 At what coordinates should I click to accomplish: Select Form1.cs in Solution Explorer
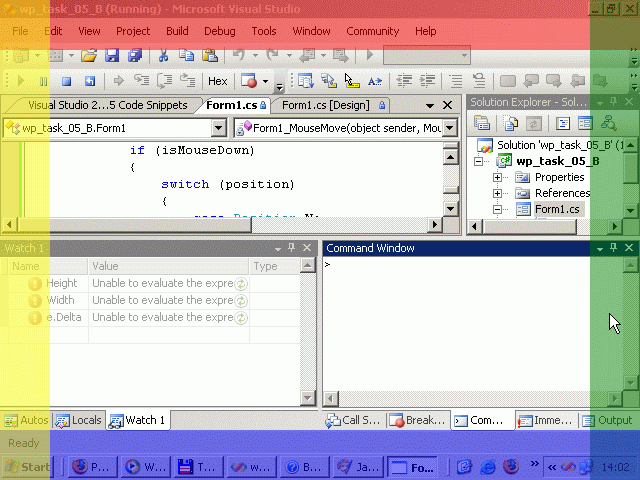pos(557,209)
